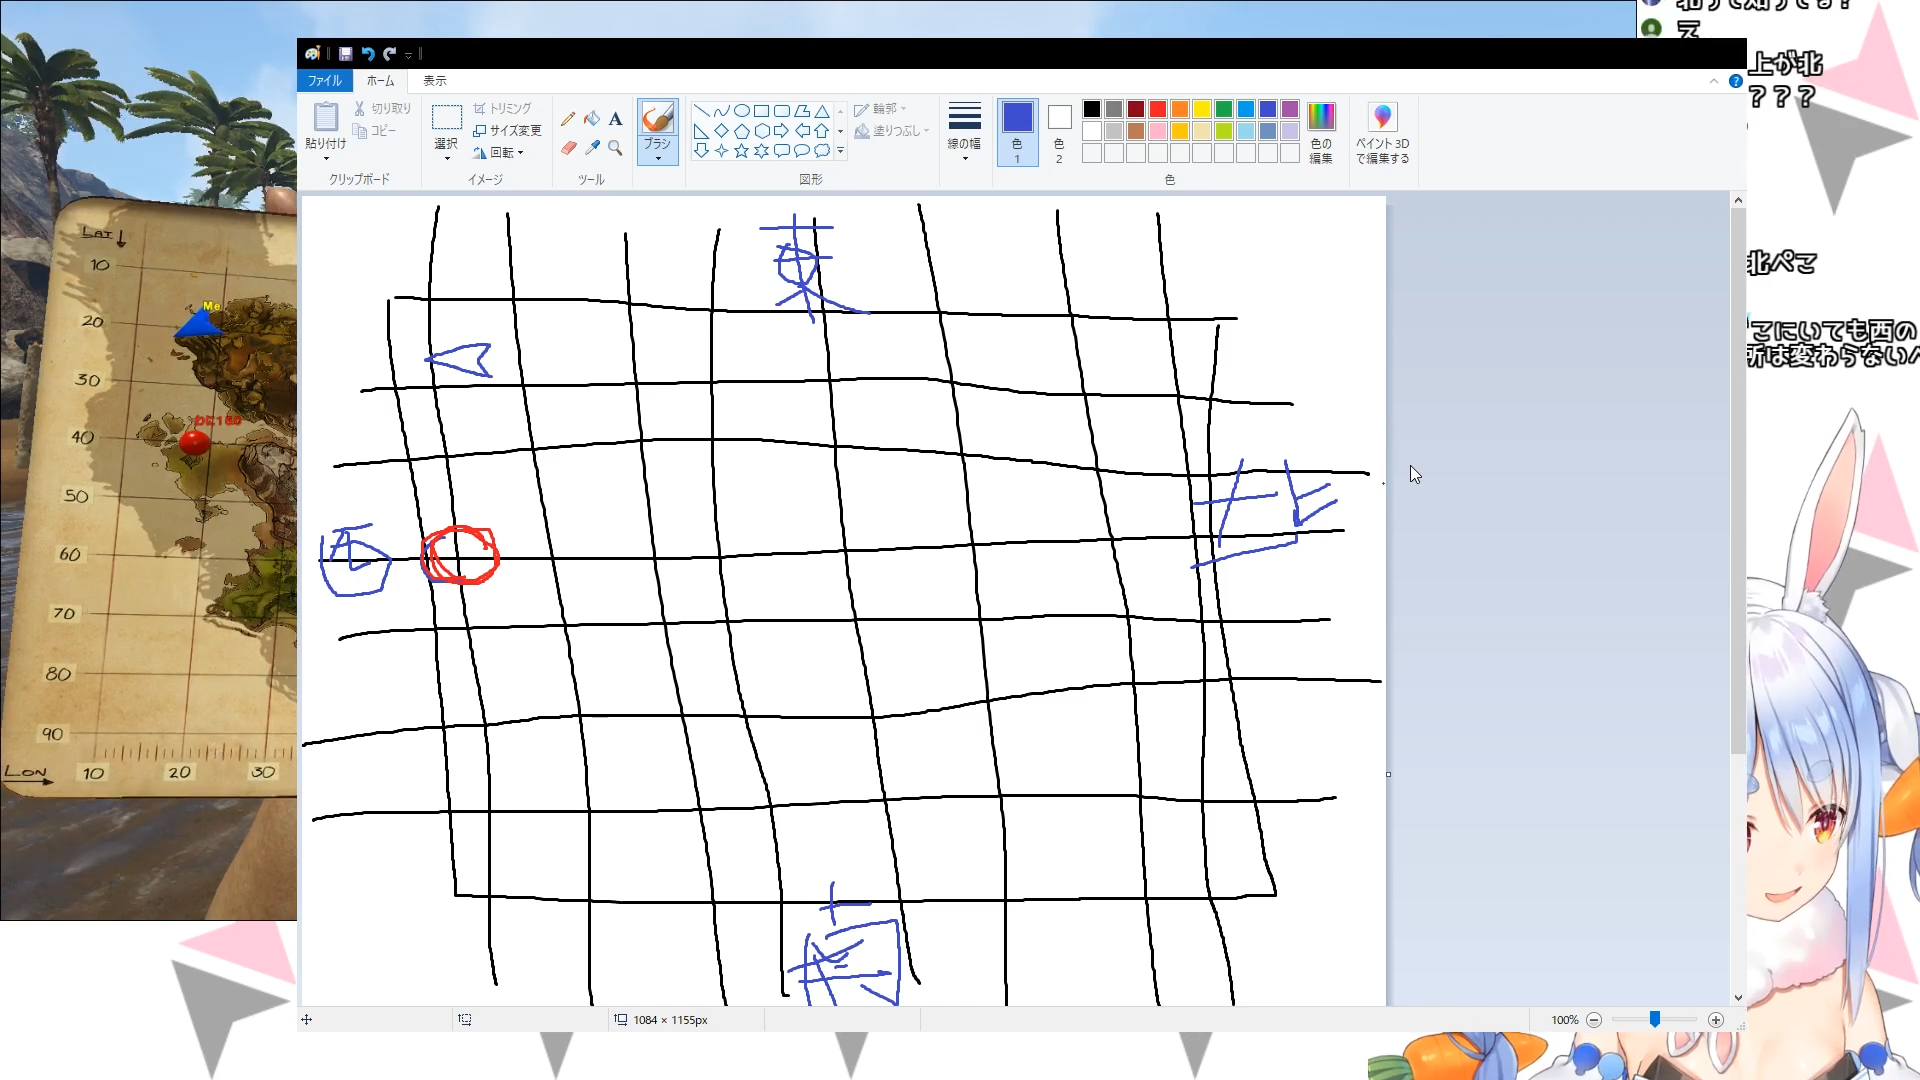The image size is (1920, 1080).
Task: Click the Save icon in quick access toolbar
Action: coord(345,54)
